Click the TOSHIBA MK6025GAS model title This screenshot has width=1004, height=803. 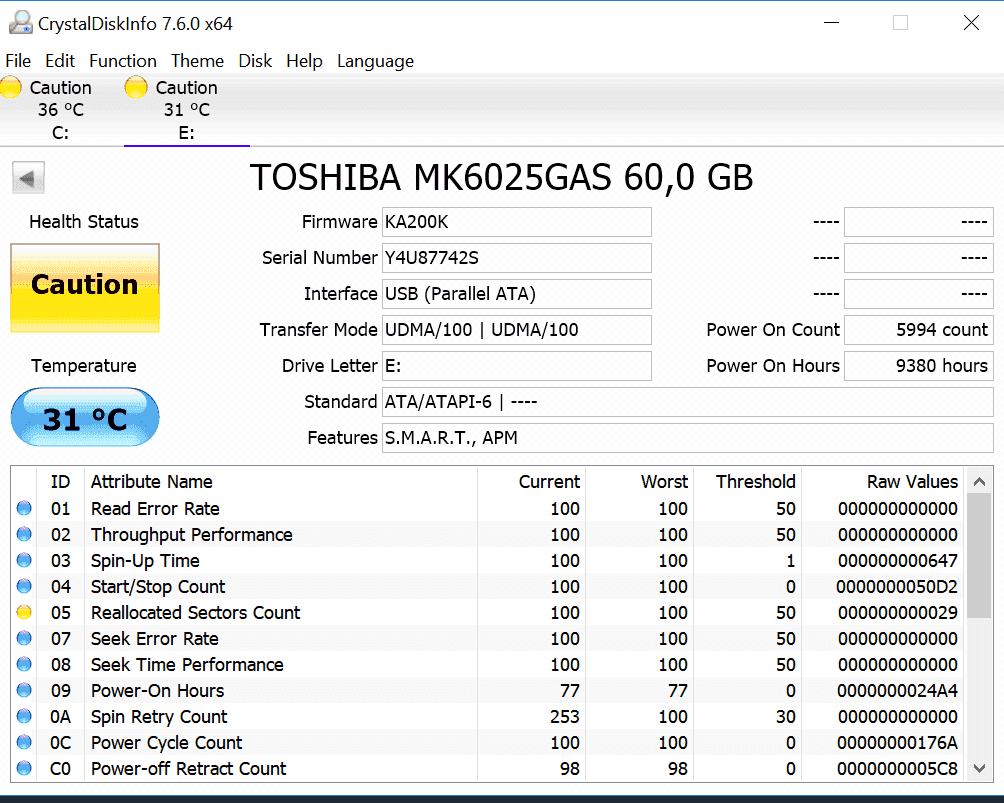pos(501,177)
